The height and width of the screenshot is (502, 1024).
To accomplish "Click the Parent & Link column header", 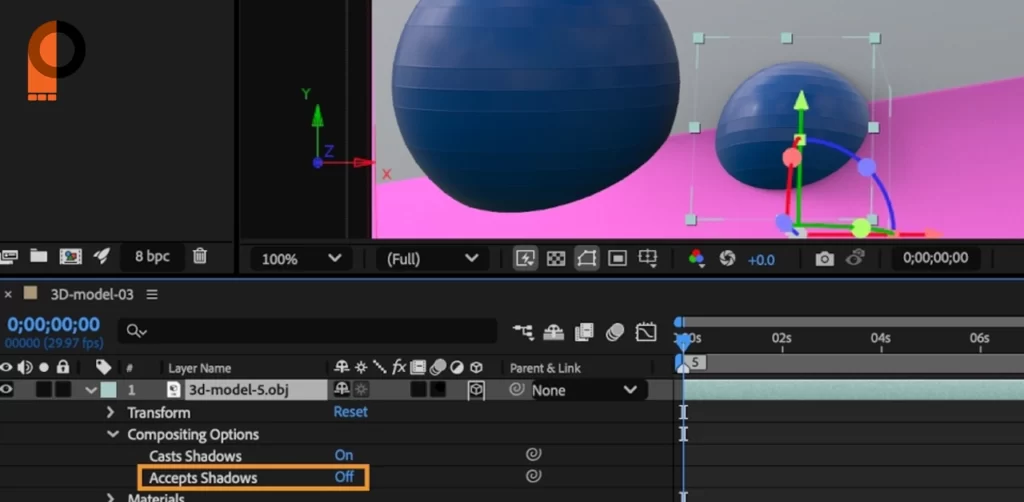I will pyautogui.click(x=545, y=368).
